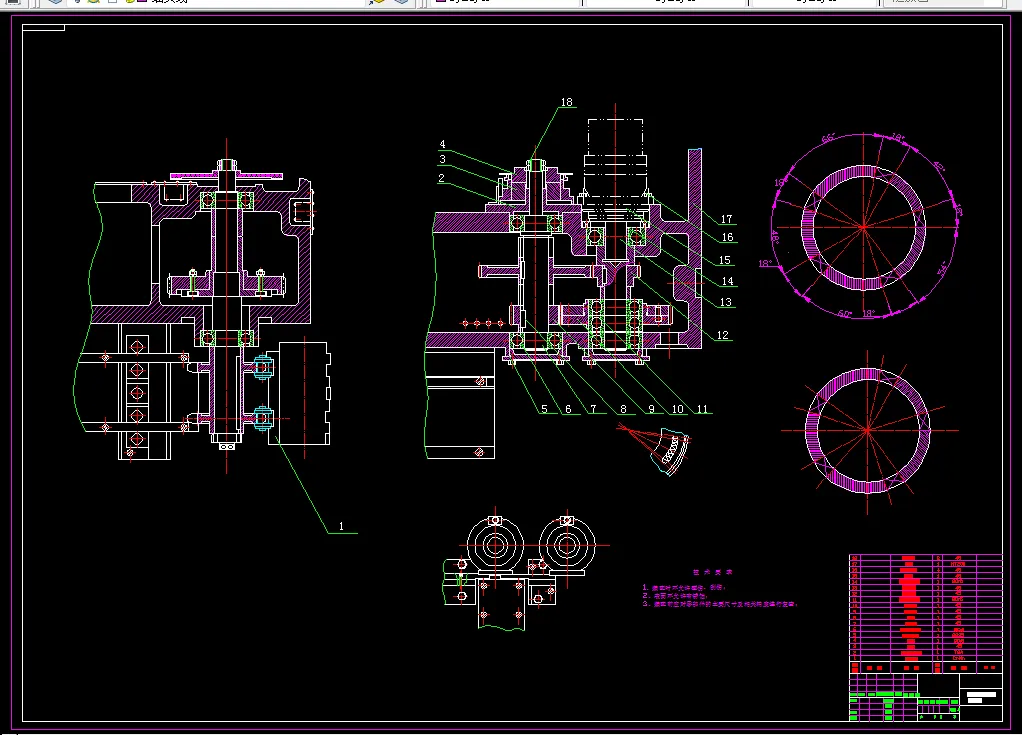This screenshot has width=1022, height=735.
Task: Select part callout number 18
Action: click(x=566, y=102)
